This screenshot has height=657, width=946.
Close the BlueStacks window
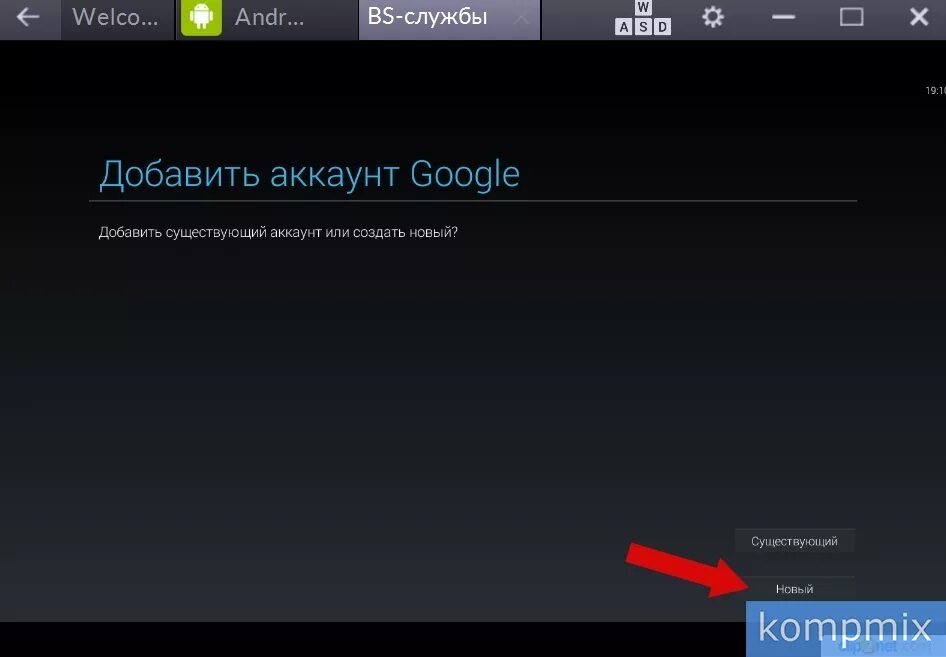[919, 17]
